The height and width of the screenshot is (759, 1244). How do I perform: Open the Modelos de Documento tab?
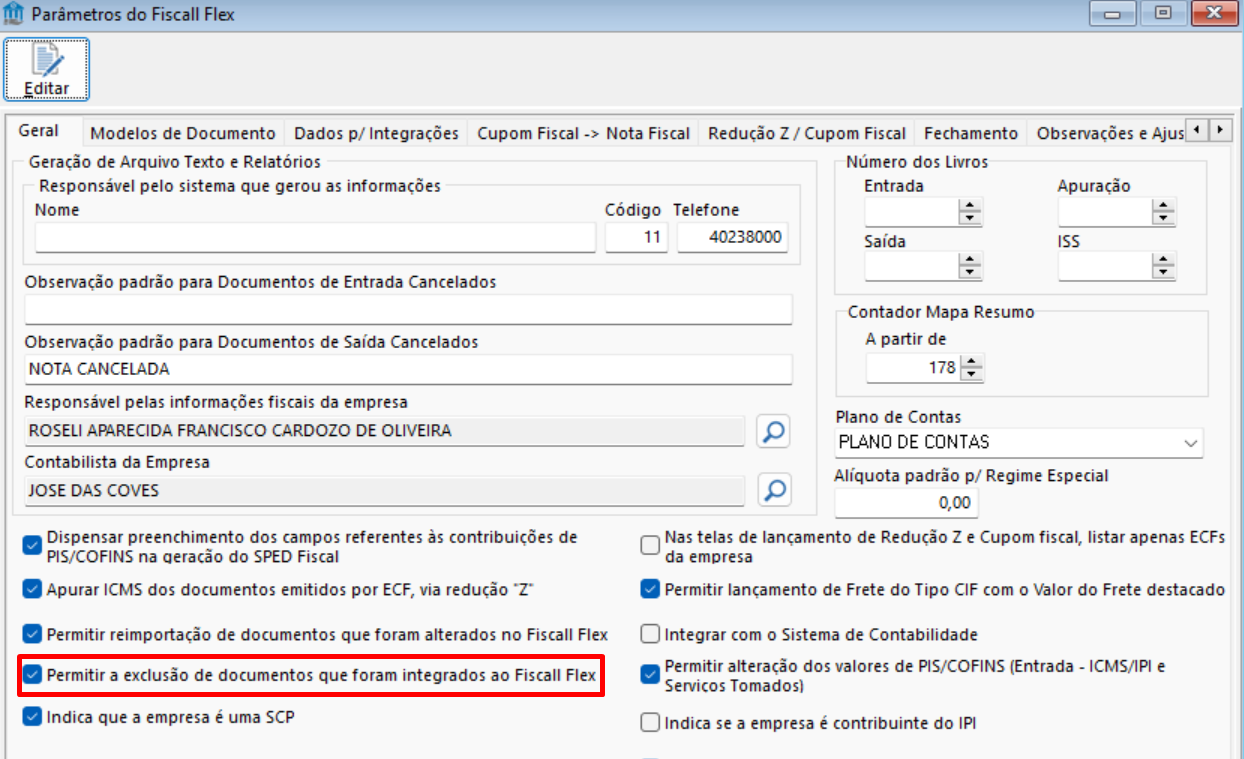[x=183, y=133]
